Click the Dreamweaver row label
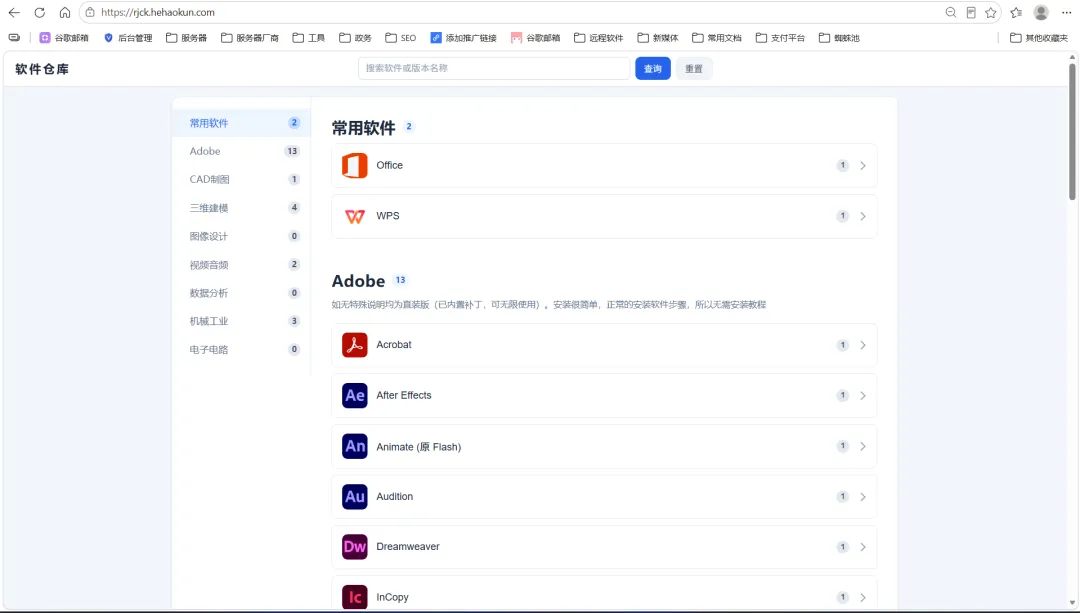 point(408,547)
